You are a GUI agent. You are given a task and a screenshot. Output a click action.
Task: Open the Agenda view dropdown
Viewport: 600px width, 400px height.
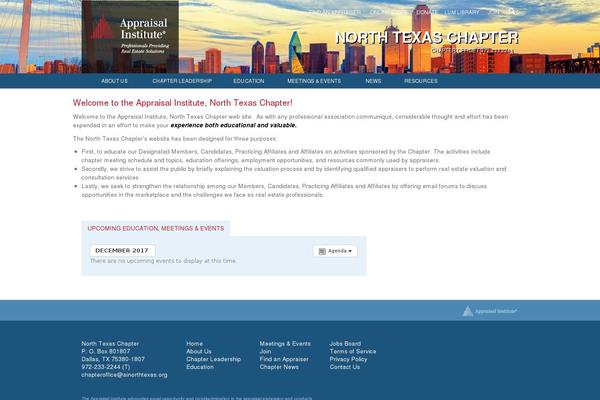[335, 251]
